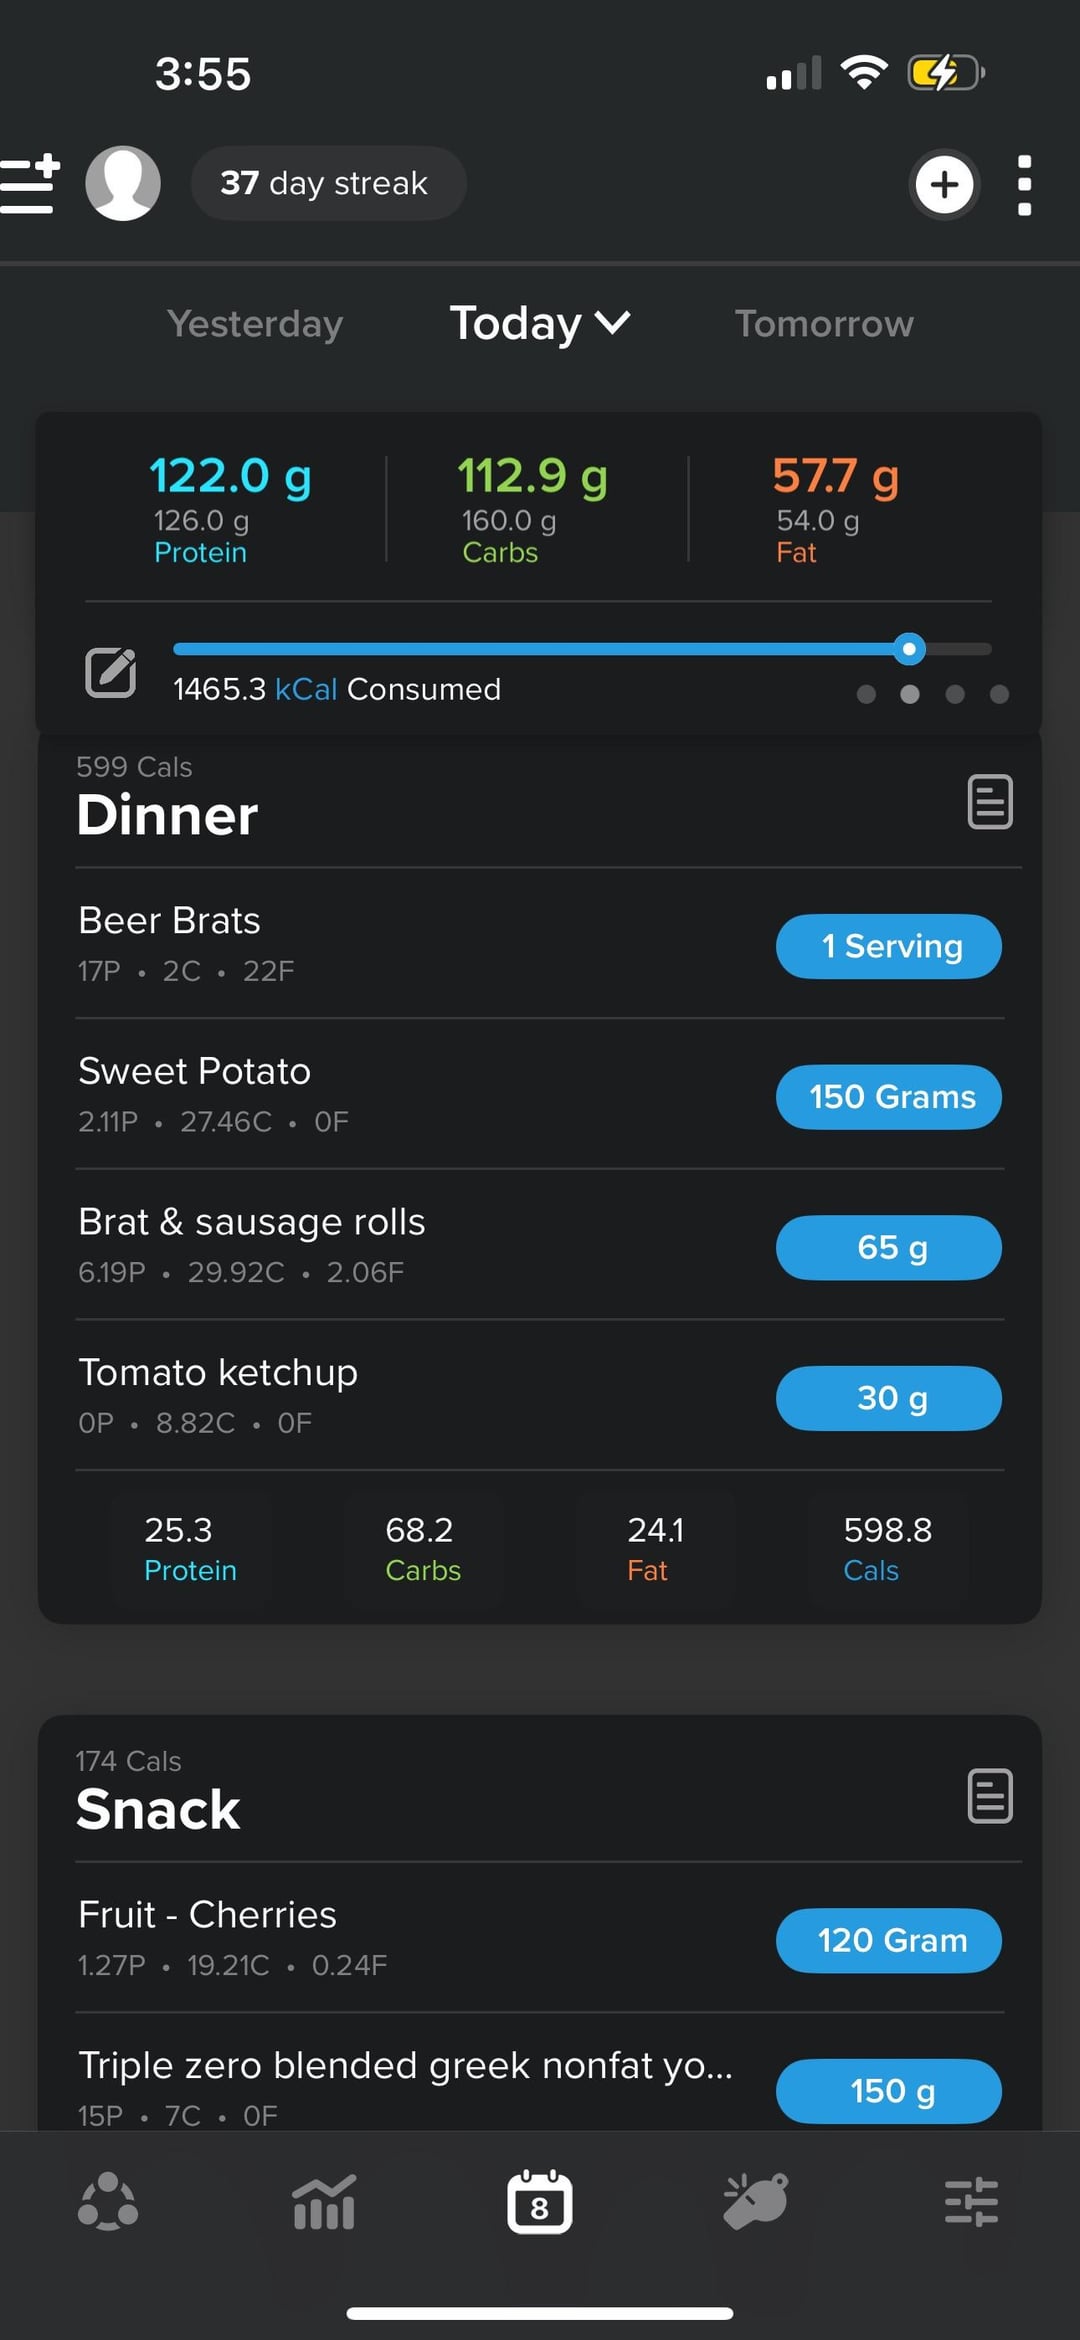The image size is (1080, 2340).
Task: Open the Dinner meal notes icon
Action: coord(990,801)
